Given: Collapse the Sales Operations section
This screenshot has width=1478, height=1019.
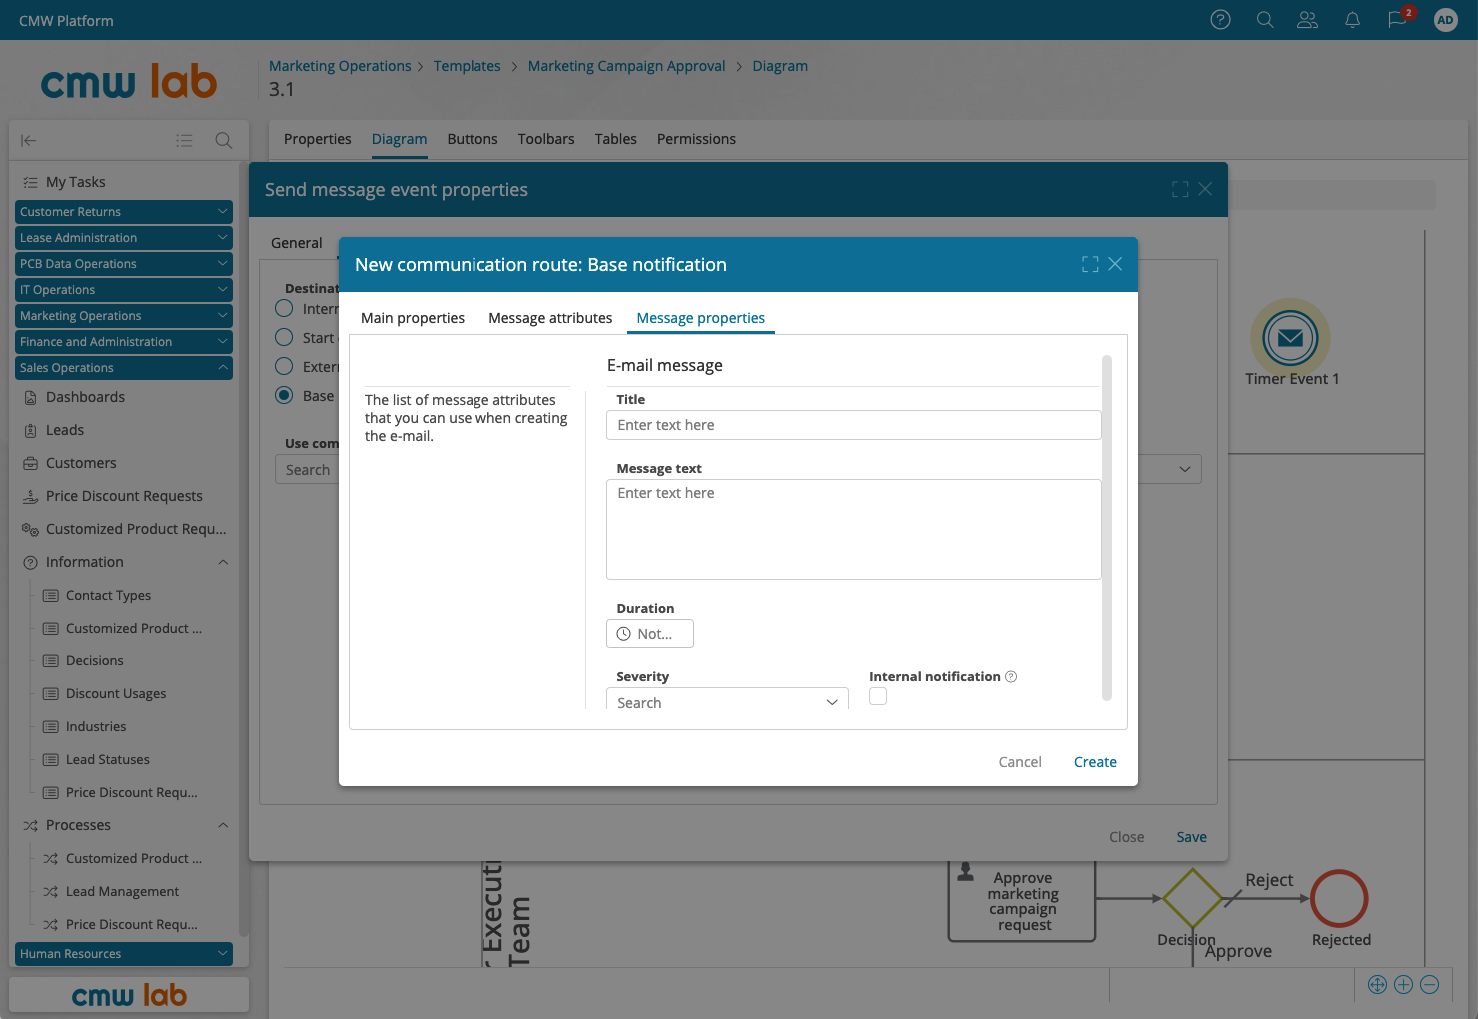Looking at the screenshot, I should tap(124, 368).
